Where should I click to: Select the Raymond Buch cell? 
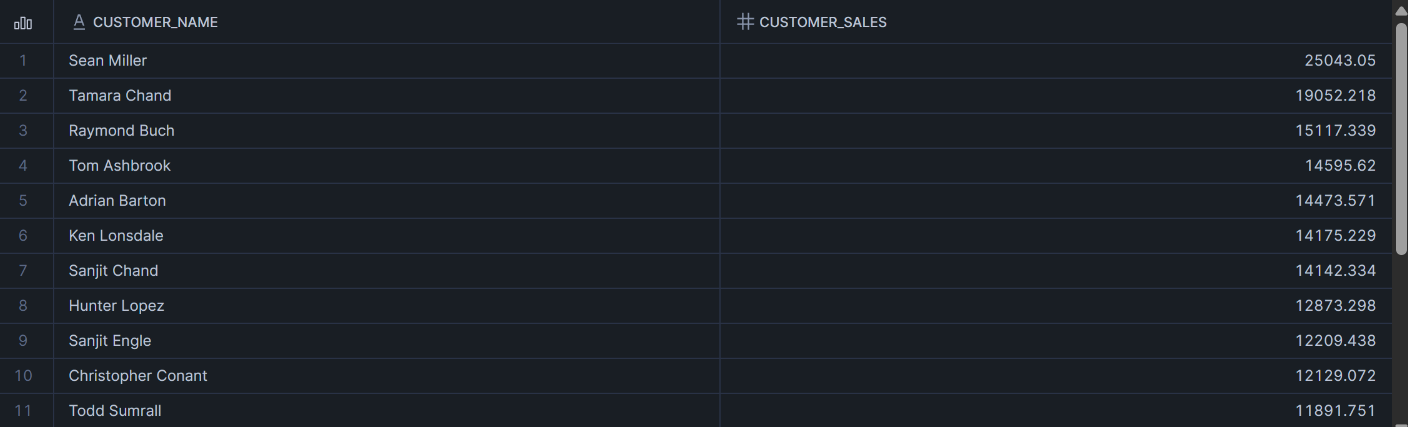tap(122, 131)
